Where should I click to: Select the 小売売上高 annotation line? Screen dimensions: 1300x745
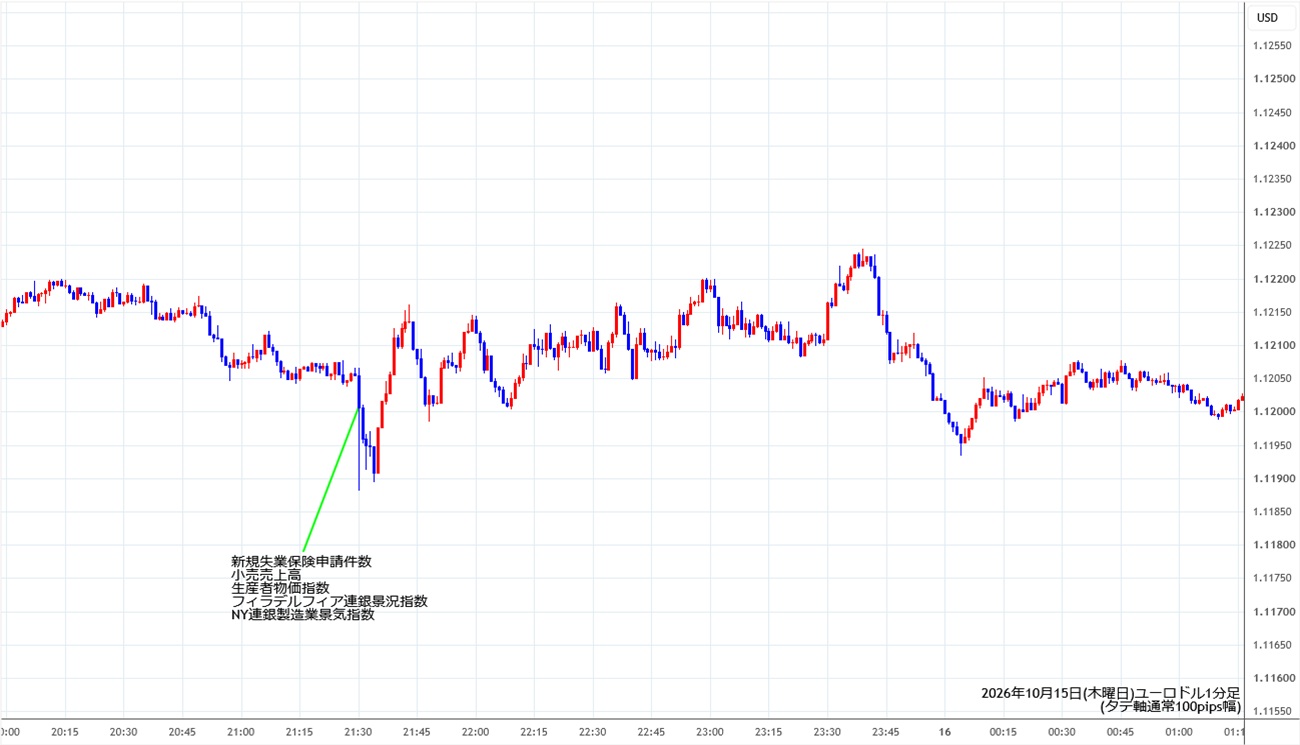point(266,575)
